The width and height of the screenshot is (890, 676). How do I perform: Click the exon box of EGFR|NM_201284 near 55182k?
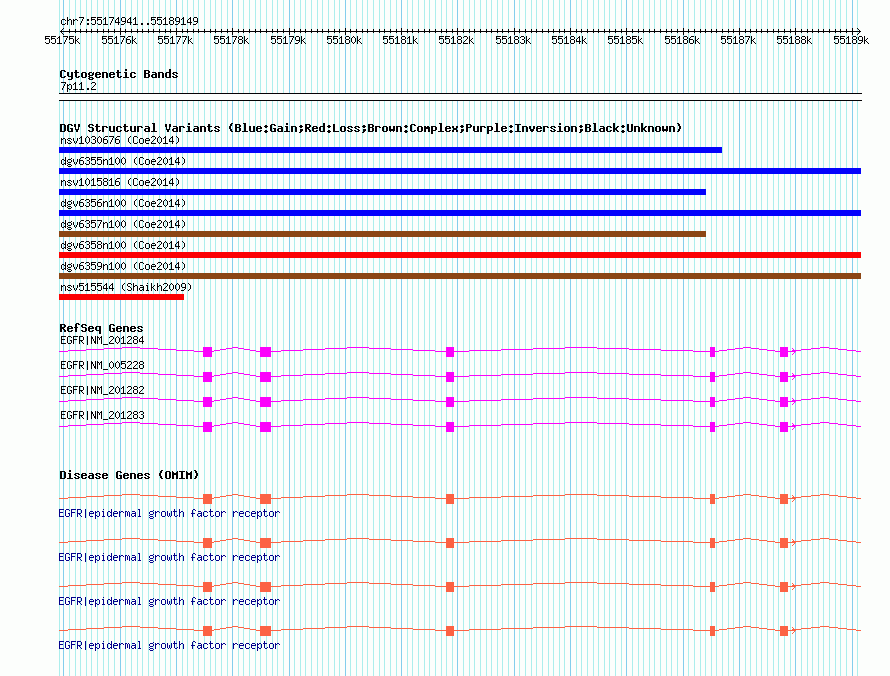tap(450, 352)
